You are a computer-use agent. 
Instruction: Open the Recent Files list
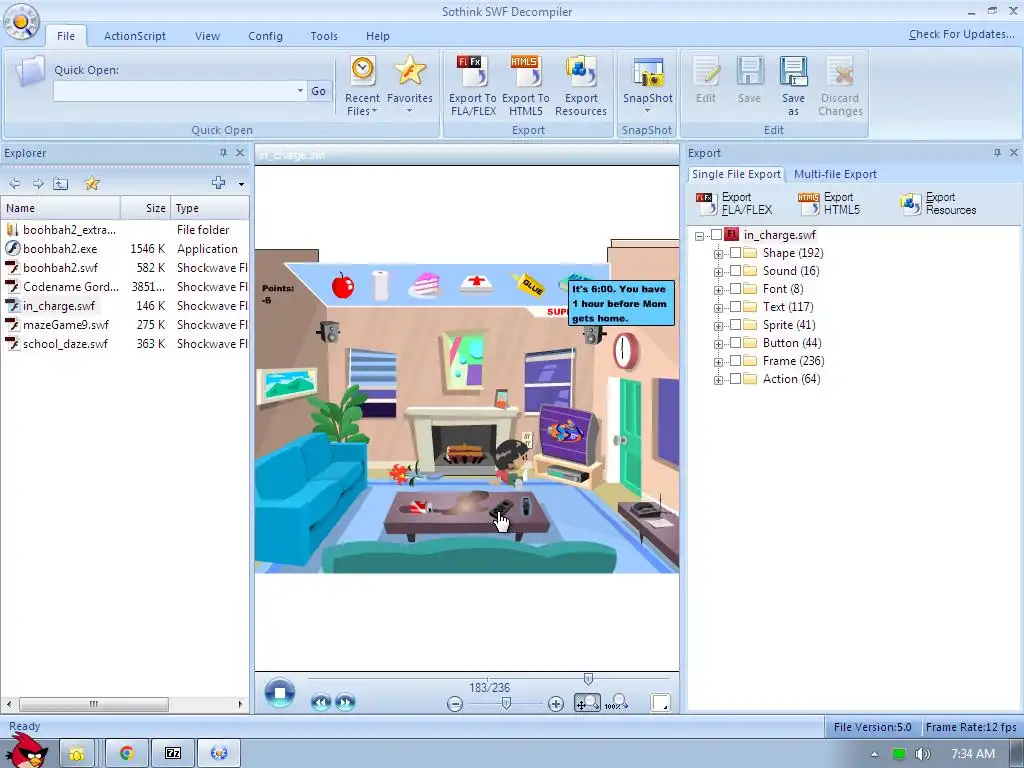(362, 86)
